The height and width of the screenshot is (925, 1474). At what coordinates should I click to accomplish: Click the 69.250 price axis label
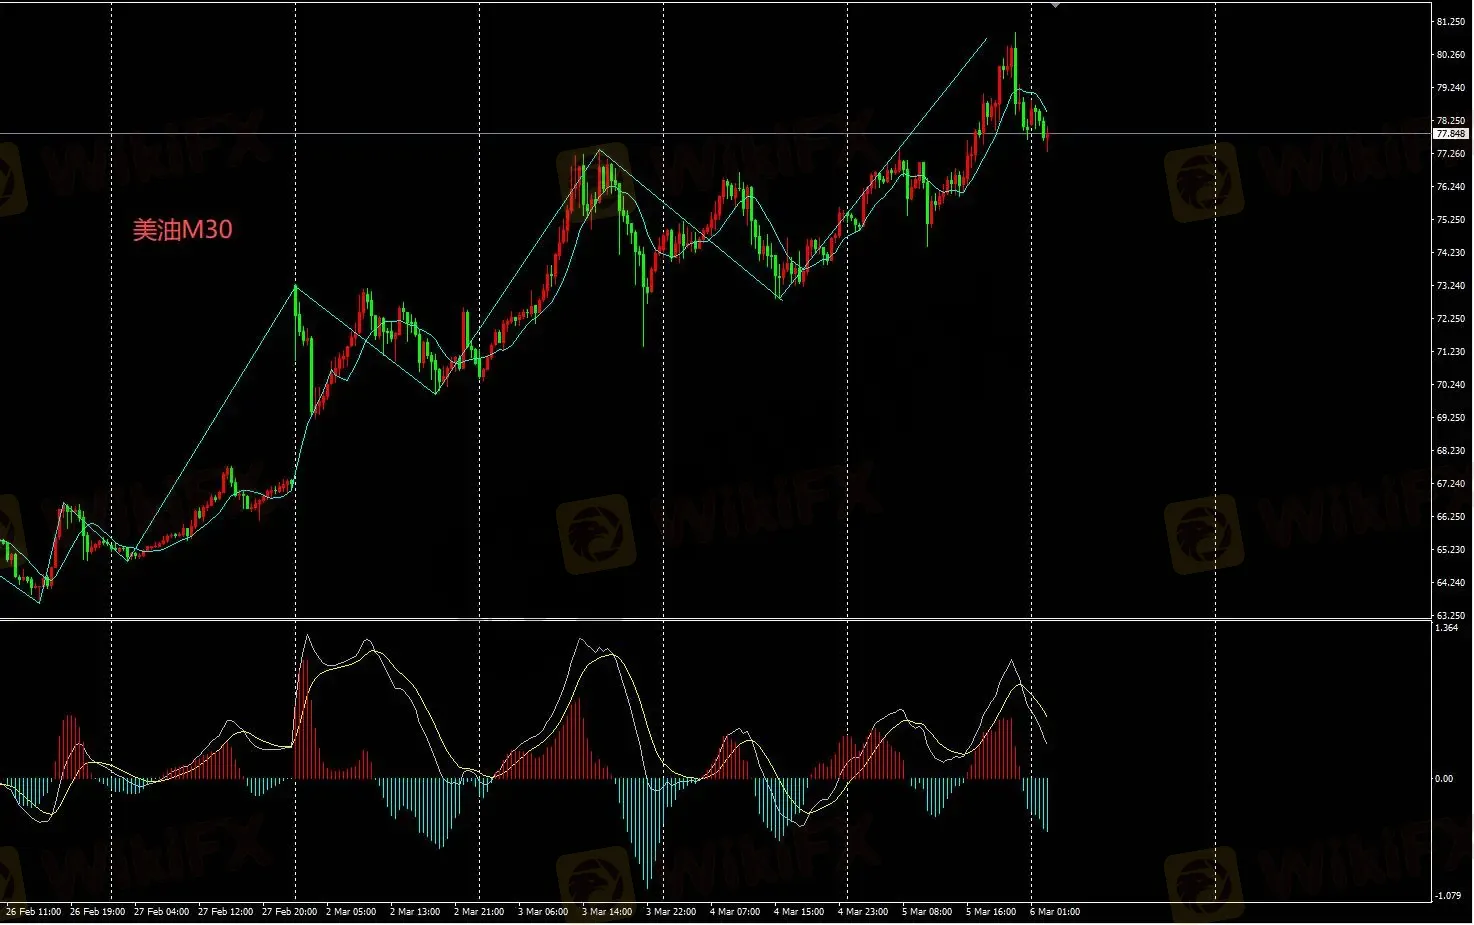point(1451,418)
